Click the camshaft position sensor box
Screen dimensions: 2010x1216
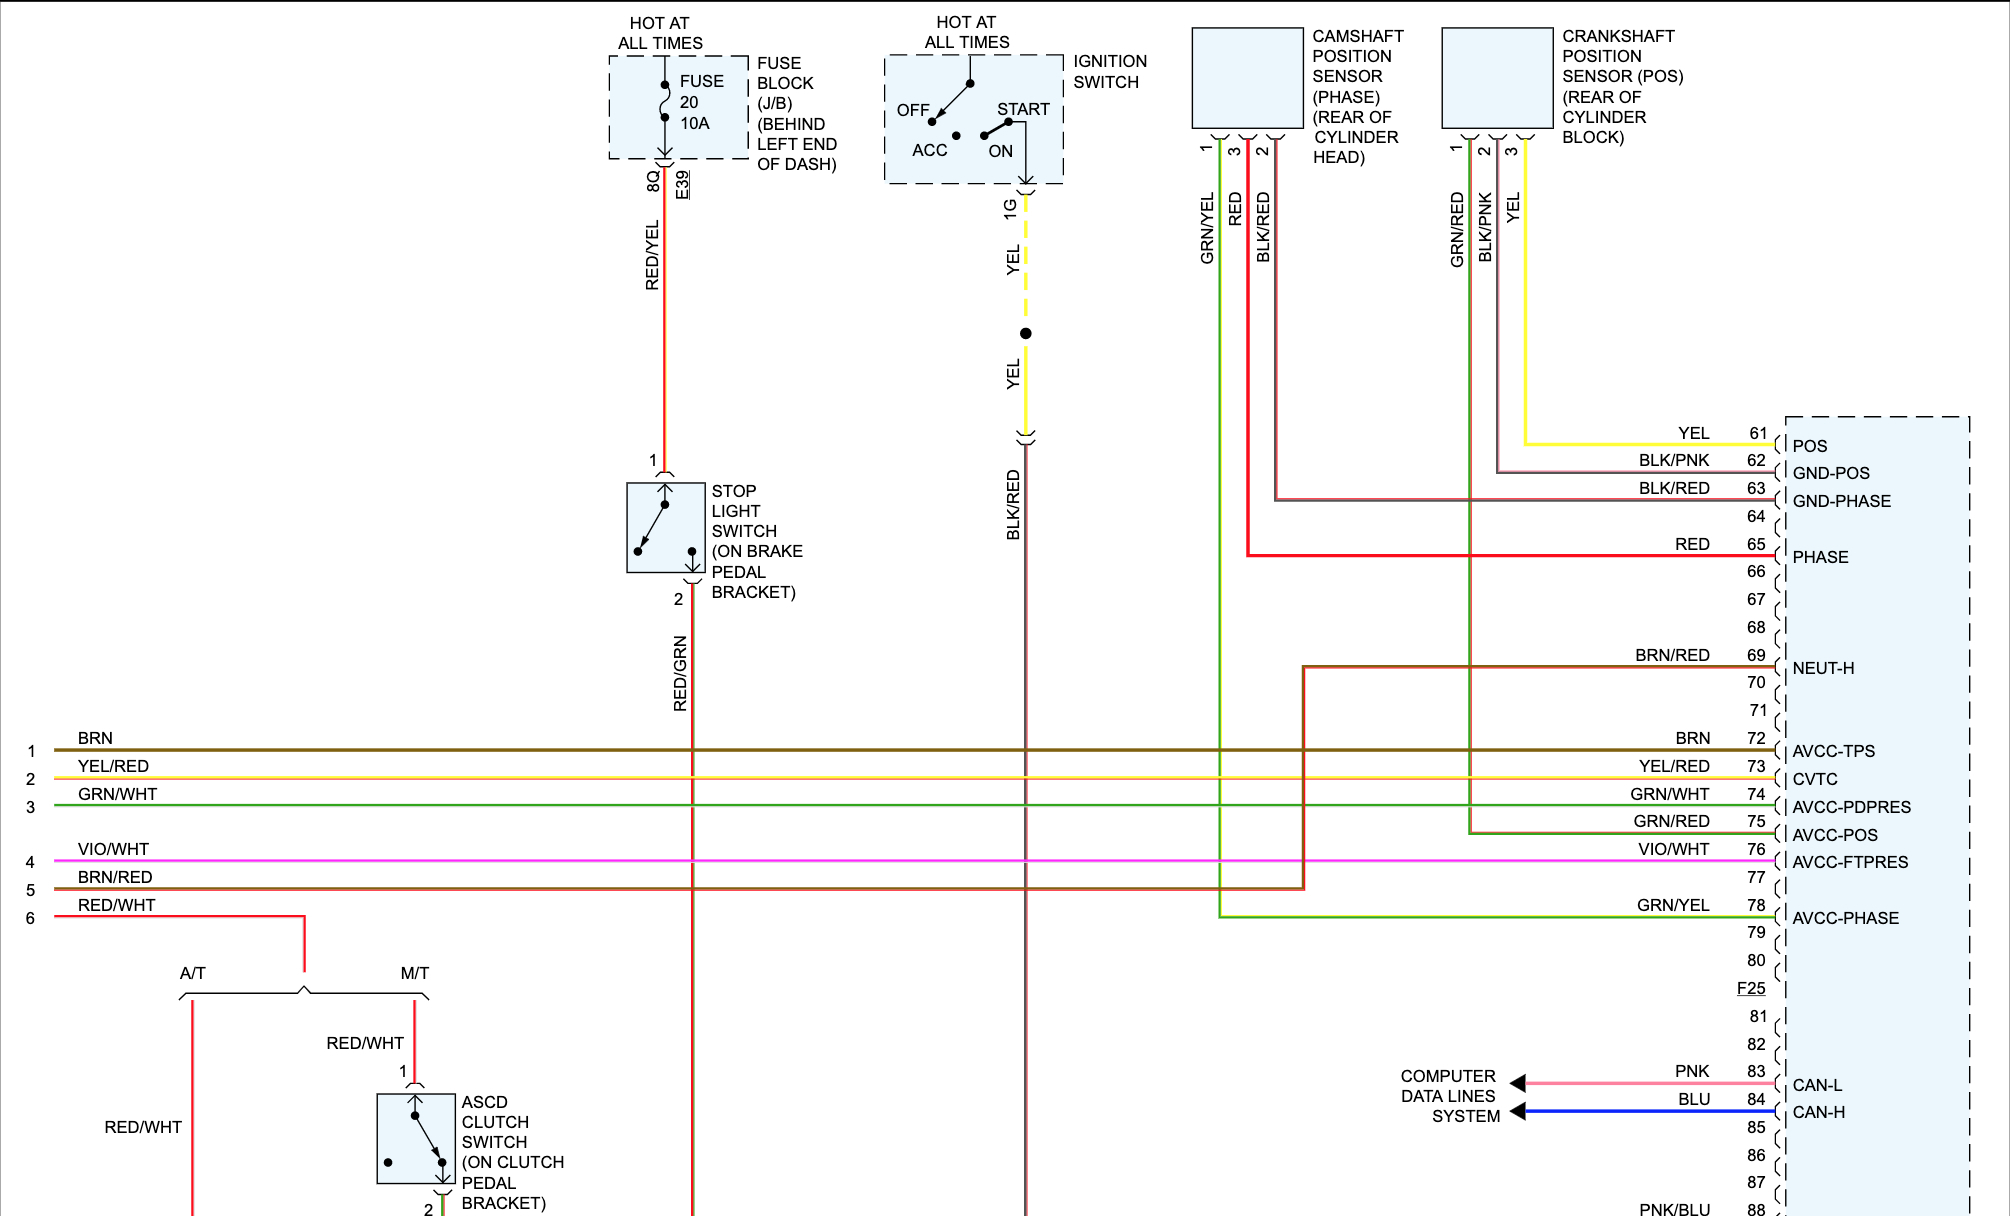1247,78
